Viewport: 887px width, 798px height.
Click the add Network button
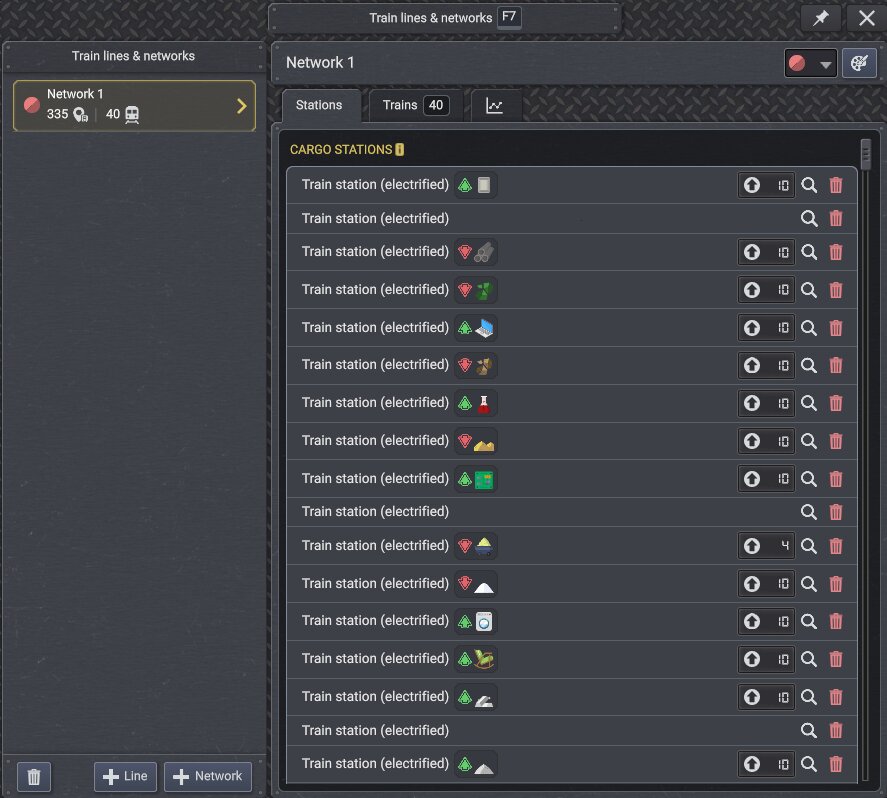208,777
